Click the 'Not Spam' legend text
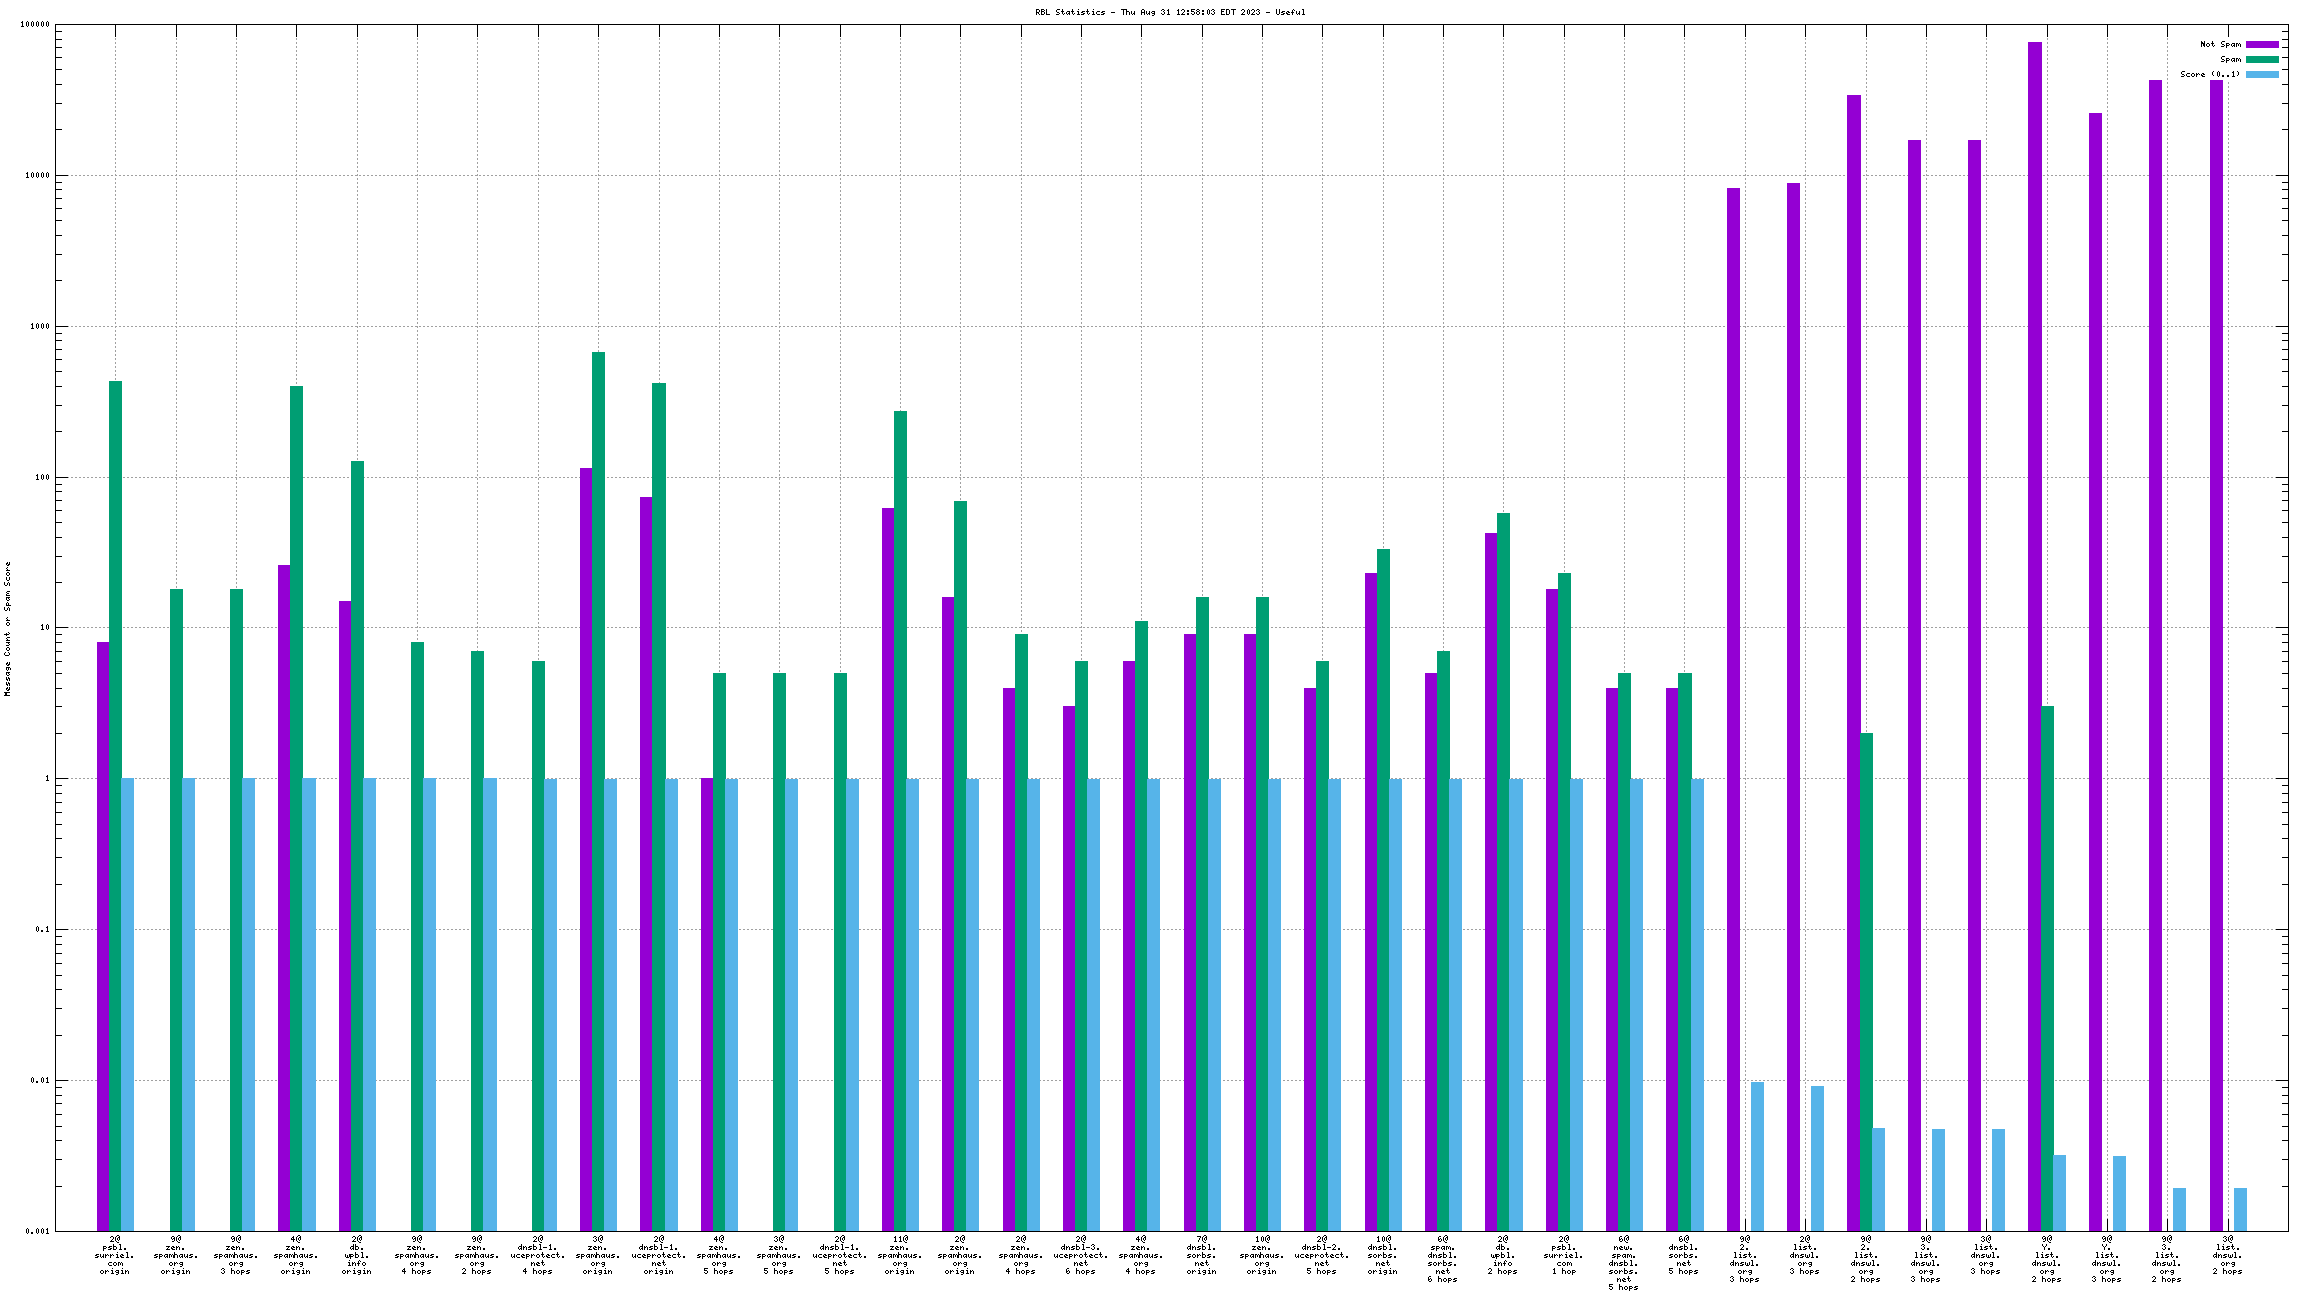2304x1296 pixels. click(x=2220, y=44)
